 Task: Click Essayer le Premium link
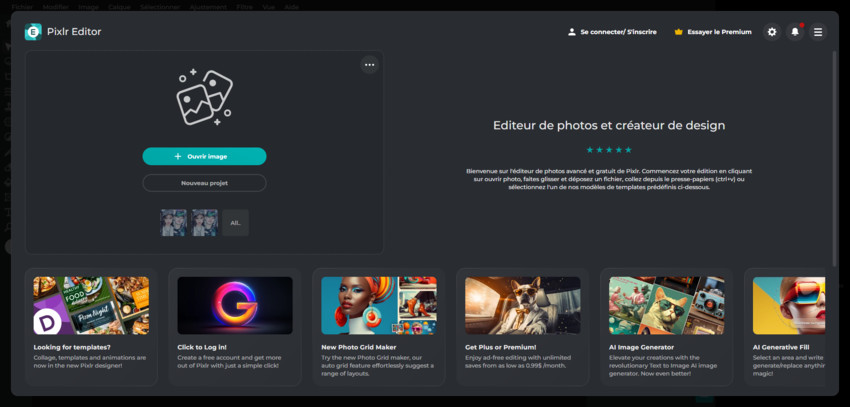click(719, 32)
